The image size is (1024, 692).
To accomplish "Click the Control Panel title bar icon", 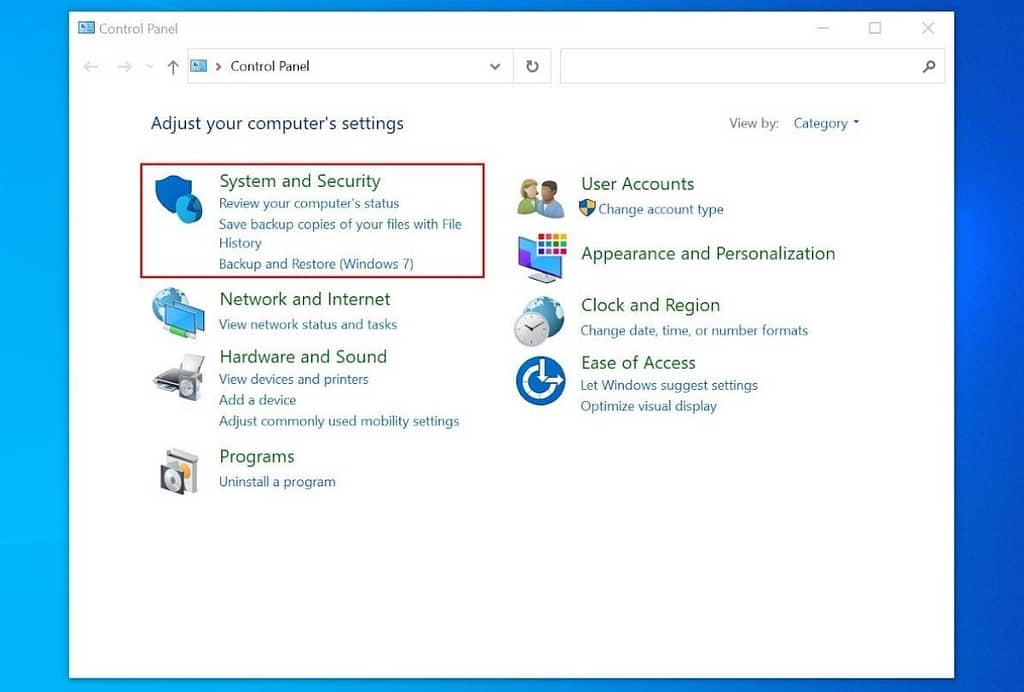I will tap(86, 28).
